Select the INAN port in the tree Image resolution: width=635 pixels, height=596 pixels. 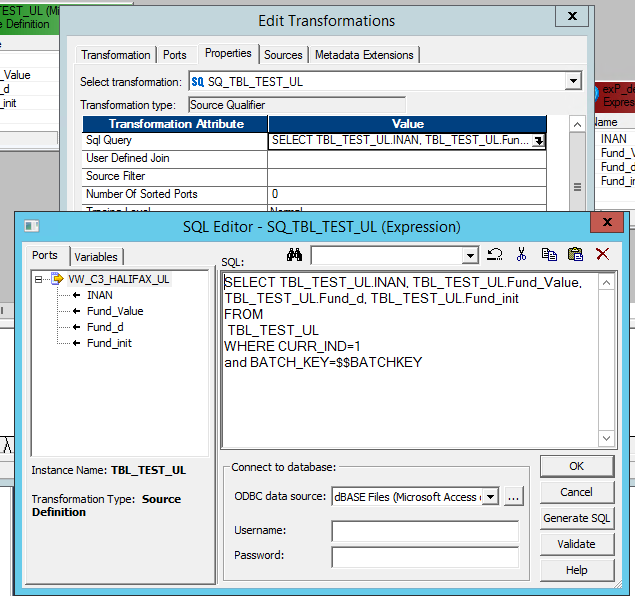click(x=100, y=295)
